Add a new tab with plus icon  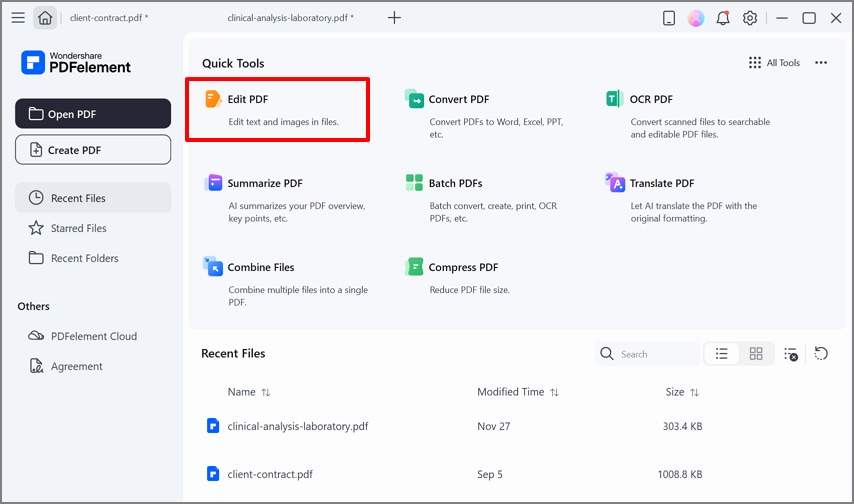coord(394,18)
